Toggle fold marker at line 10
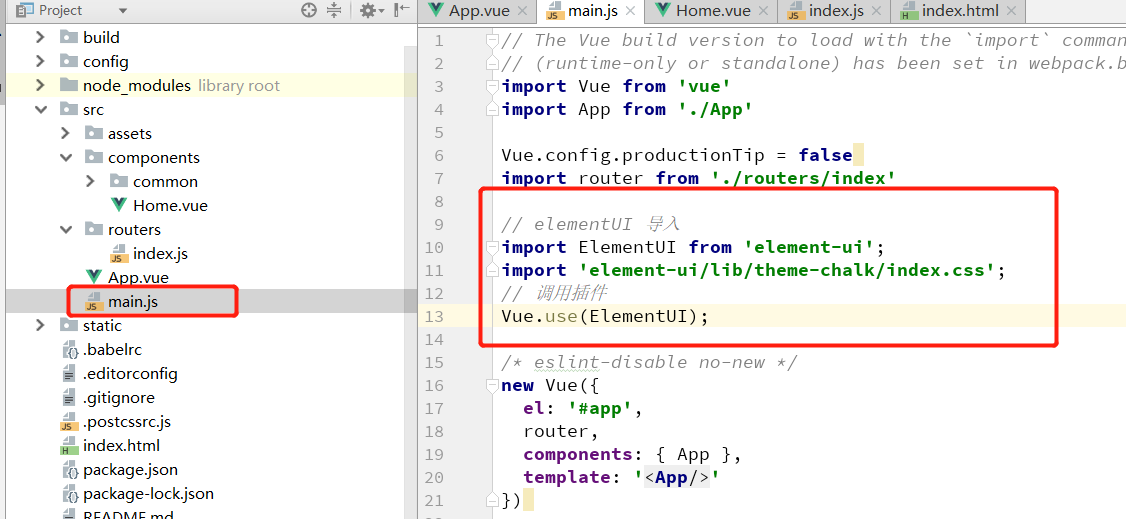Image resolution: width=1126 pixels, height=519 pixels. (492, 248)
